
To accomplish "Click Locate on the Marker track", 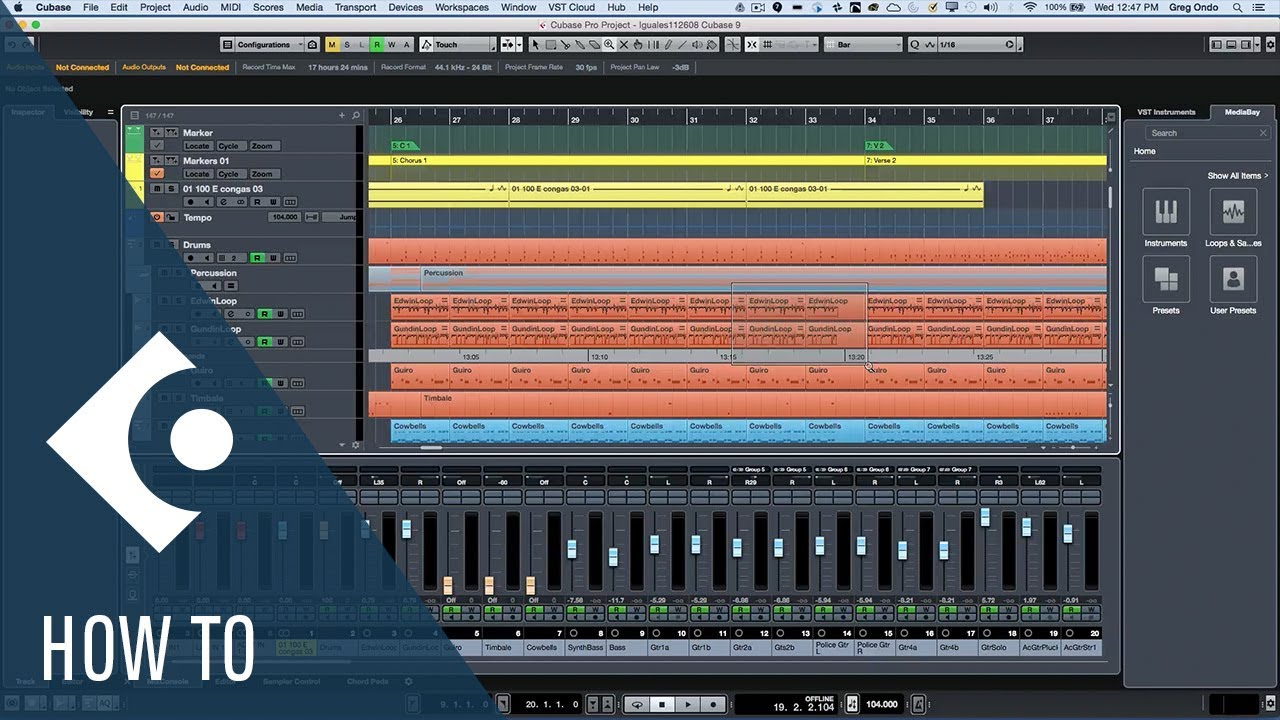I will pyautogui.click(x=198, y=146).
